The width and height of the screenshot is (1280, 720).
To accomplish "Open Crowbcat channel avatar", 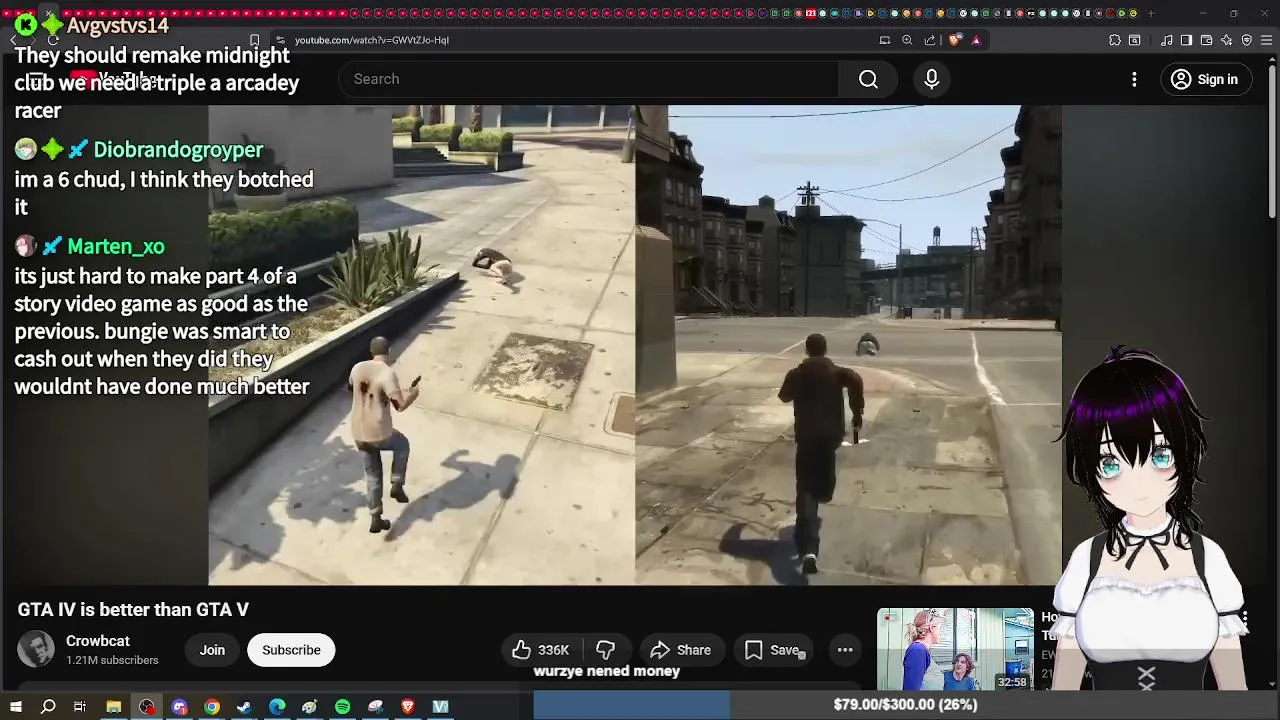I will [x=36, y=650].
